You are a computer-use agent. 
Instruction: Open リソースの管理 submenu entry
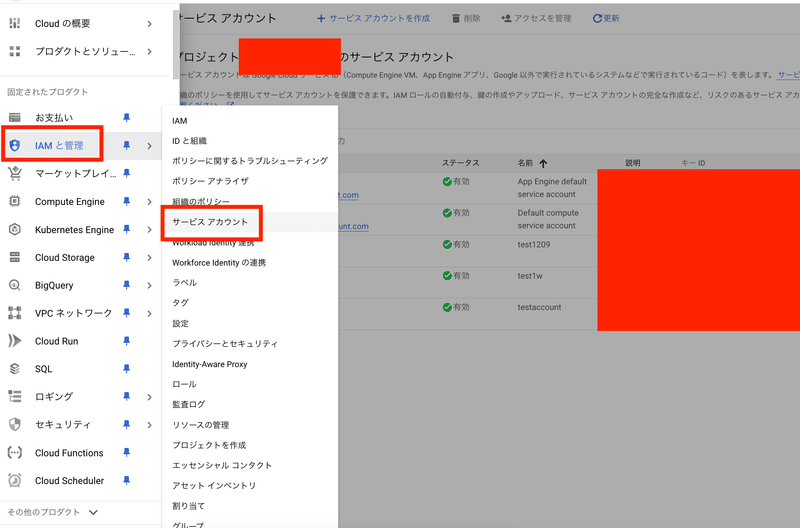pyautogui.click(x=201, y=425)
